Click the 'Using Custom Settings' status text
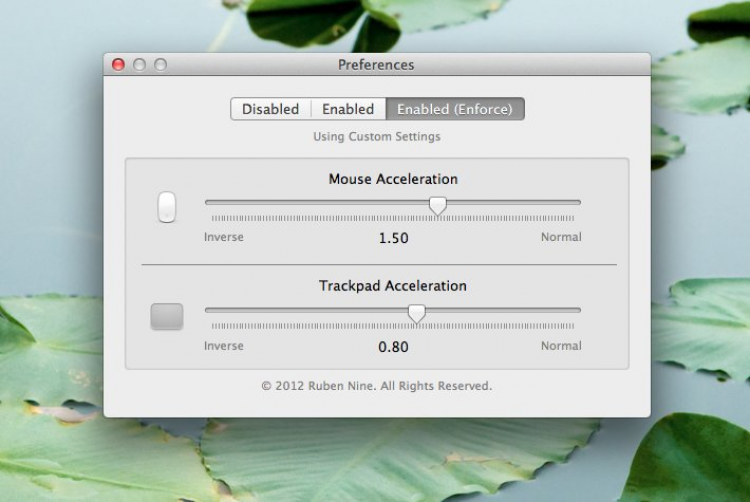The width and height of the screenshot is (750, 502). [377, 137]
